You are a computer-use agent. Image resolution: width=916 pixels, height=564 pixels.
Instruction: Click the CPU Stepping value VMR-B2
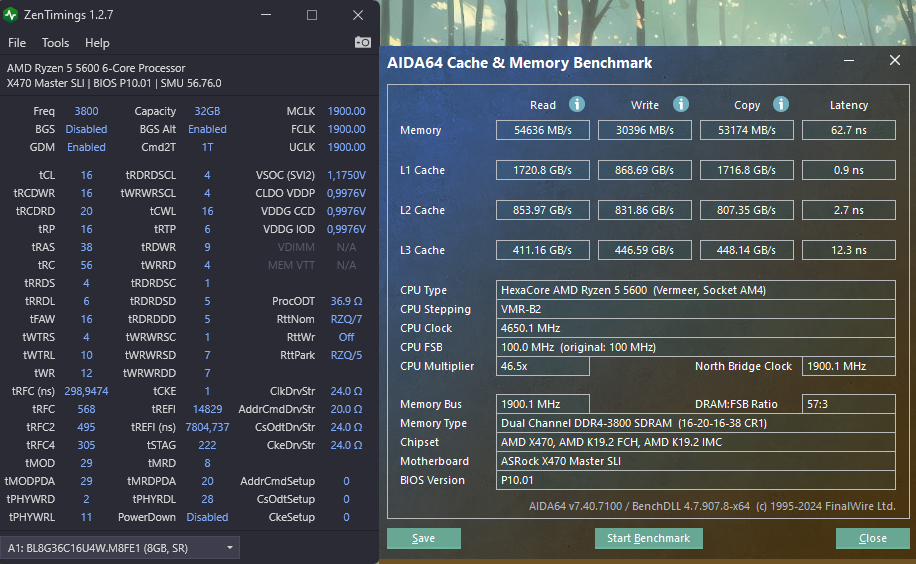[696, 309]
